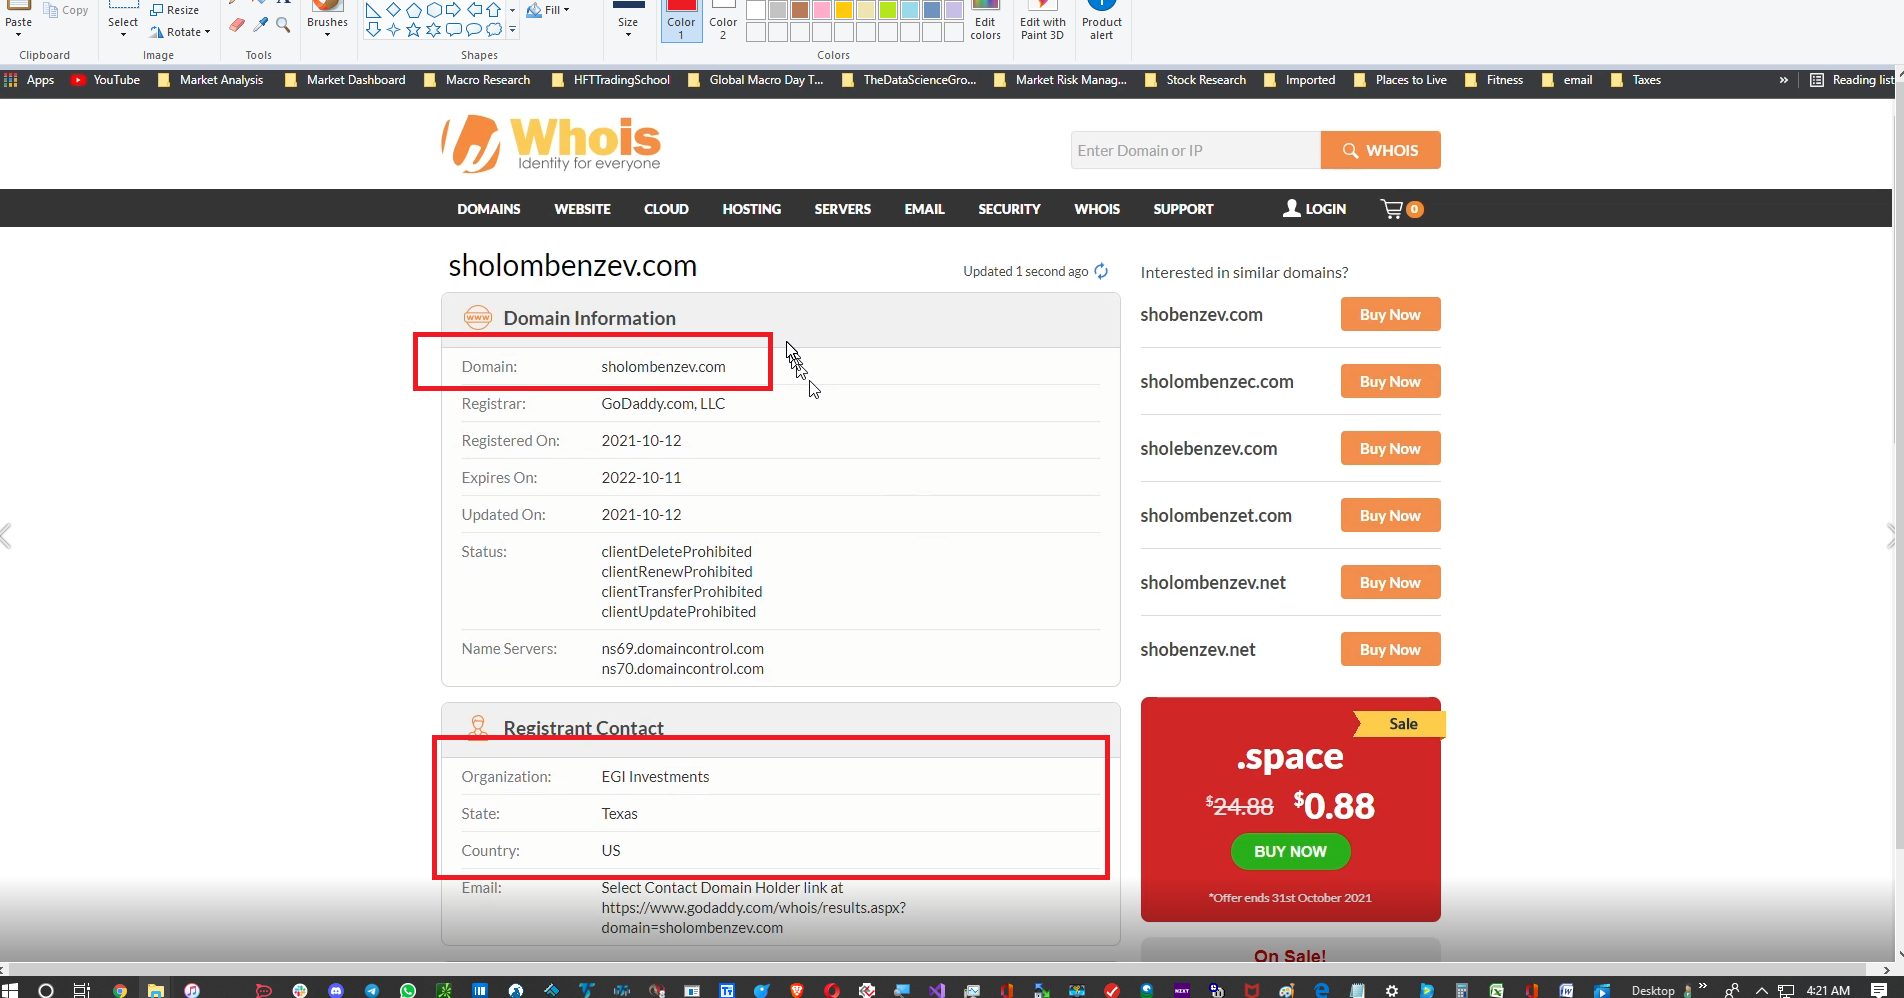This screenshot has height=998, width=1904.
Task: Choose the diamond shape
Action: 393,10
